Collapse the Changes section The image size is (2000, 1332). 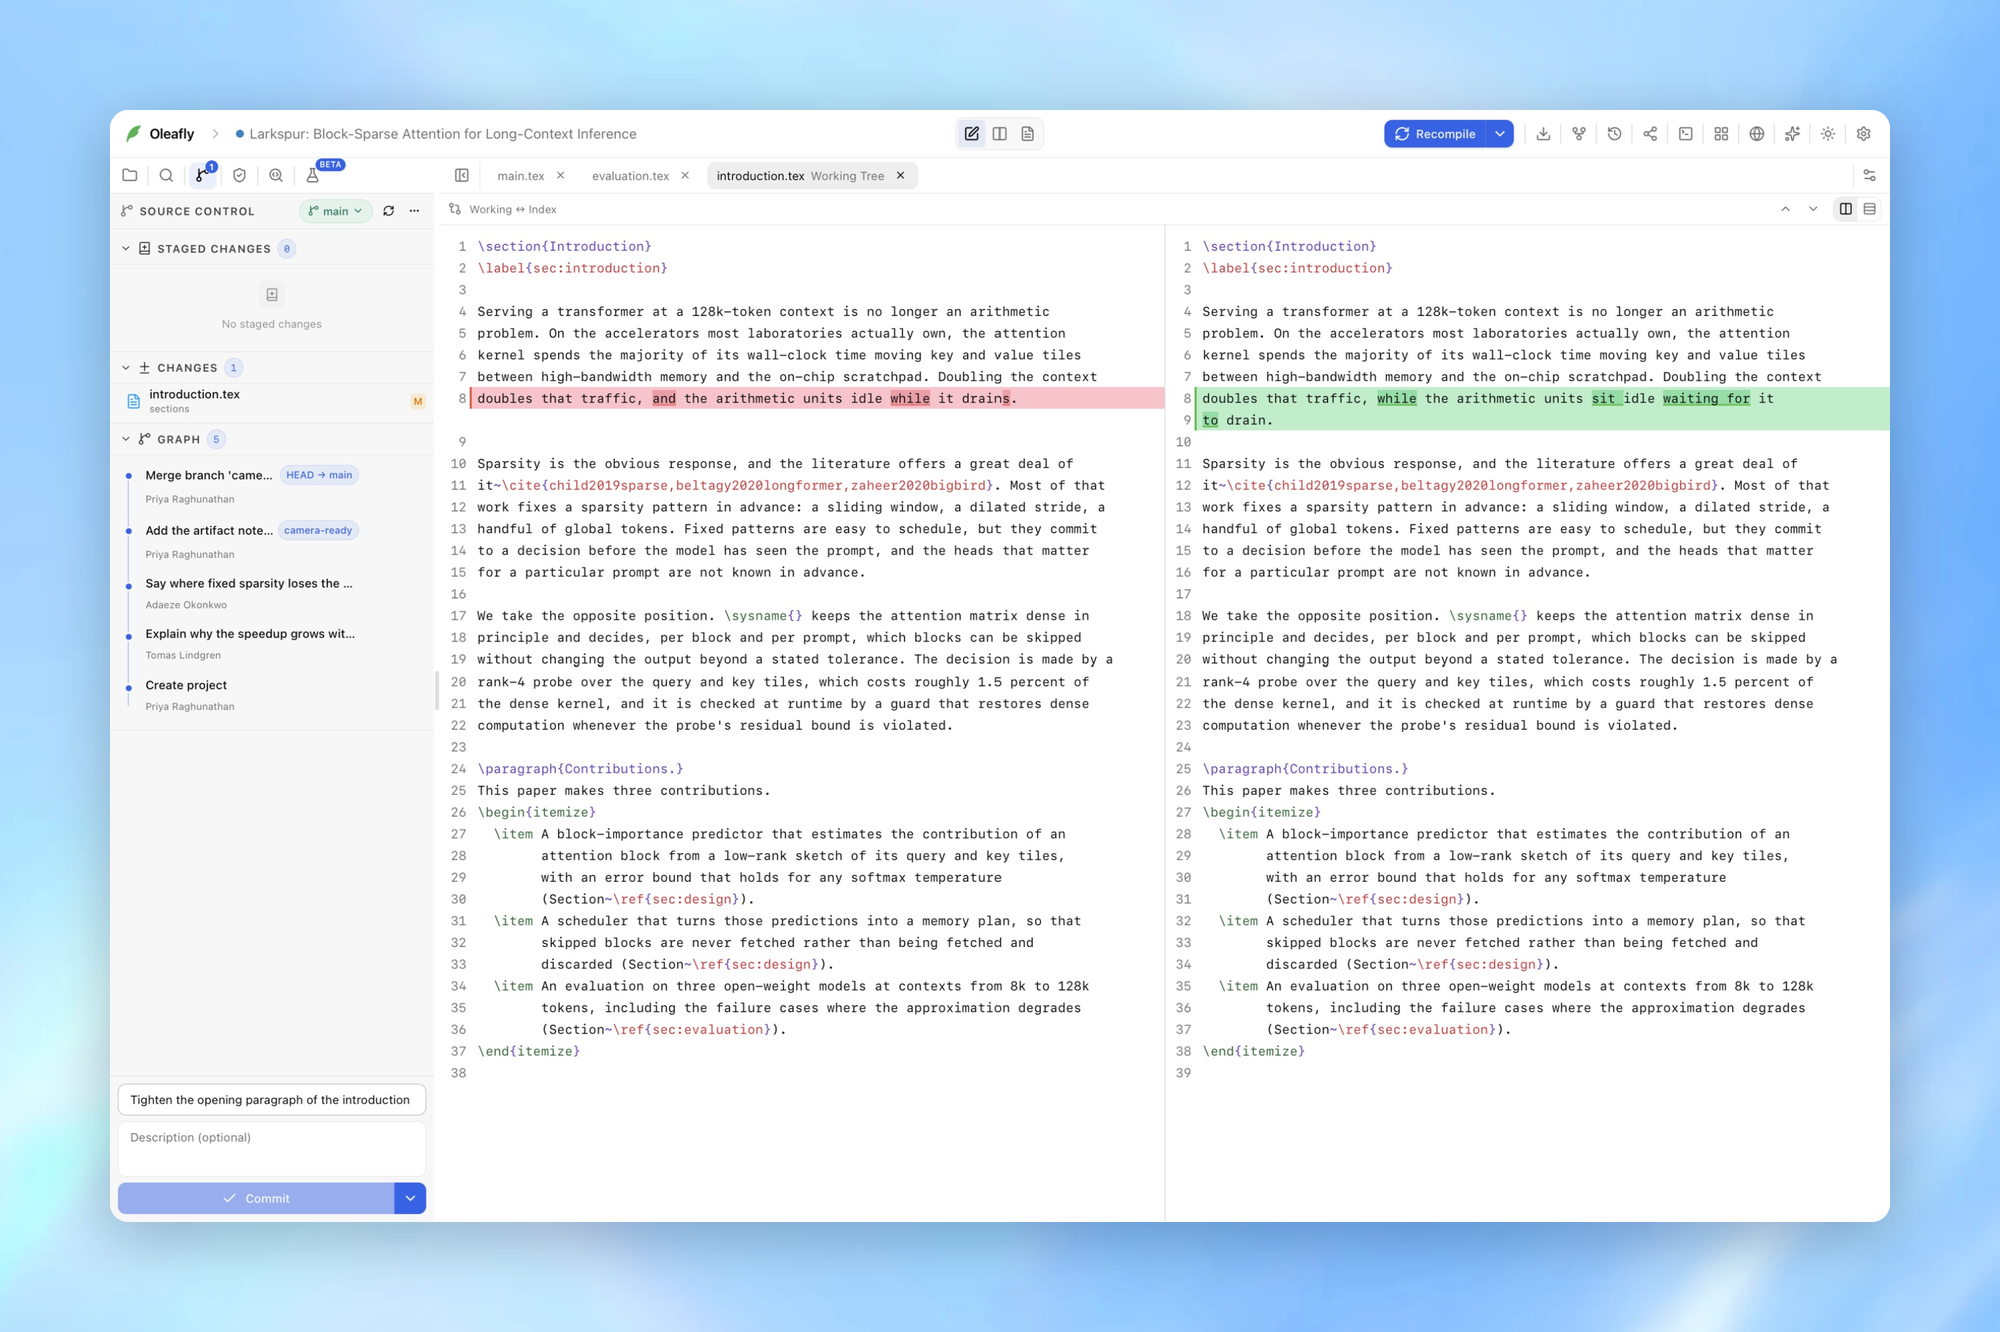coord(126,368)
